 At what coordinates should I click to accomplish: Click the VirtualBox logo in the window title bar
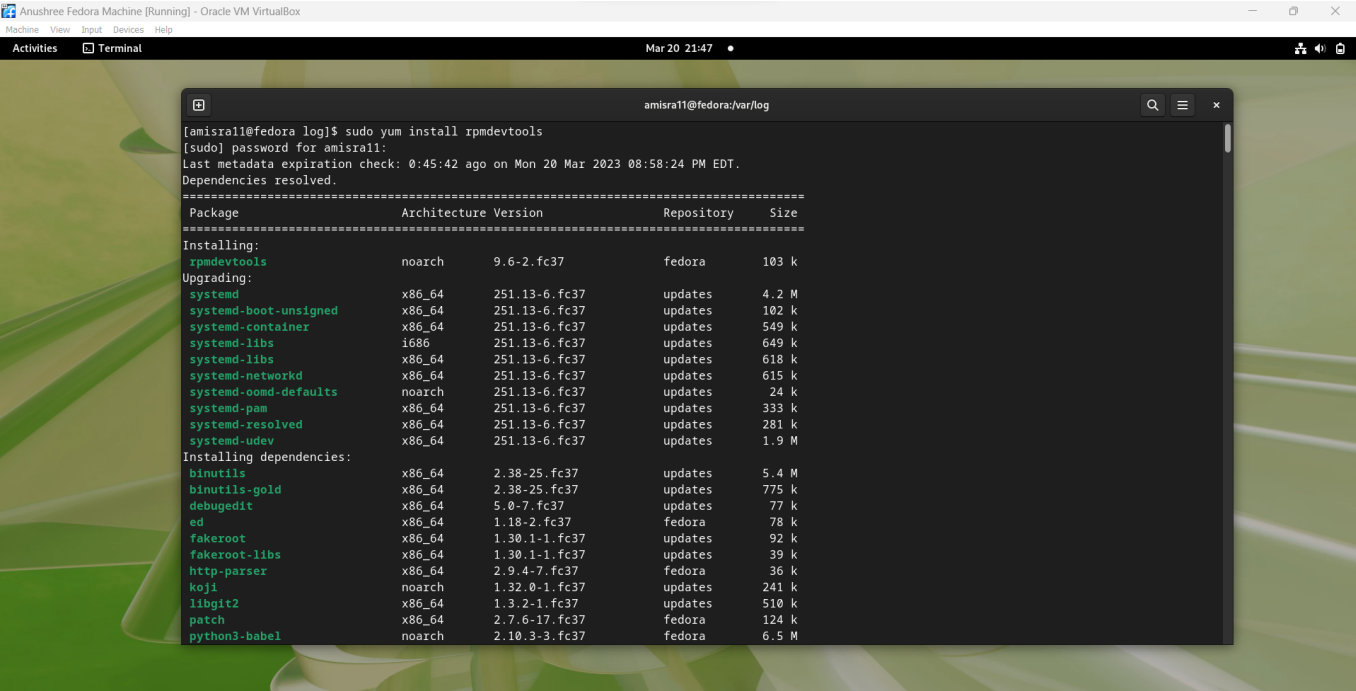point(10,10)
